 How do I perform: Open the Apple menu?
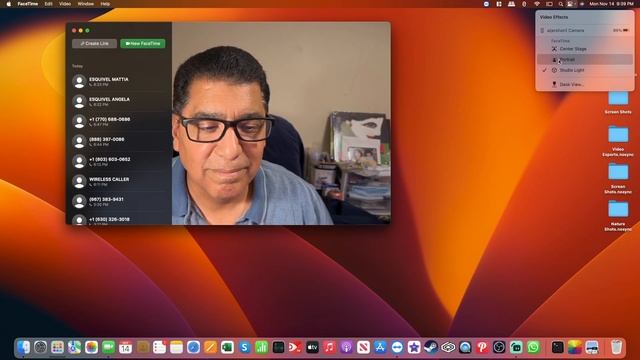tap(9, 4)
